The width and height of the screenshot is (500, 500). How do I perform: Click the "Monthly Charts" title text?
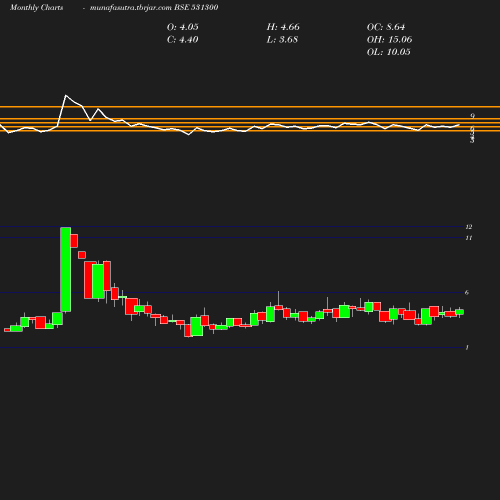pyautogui.click(x=36, y=8)
